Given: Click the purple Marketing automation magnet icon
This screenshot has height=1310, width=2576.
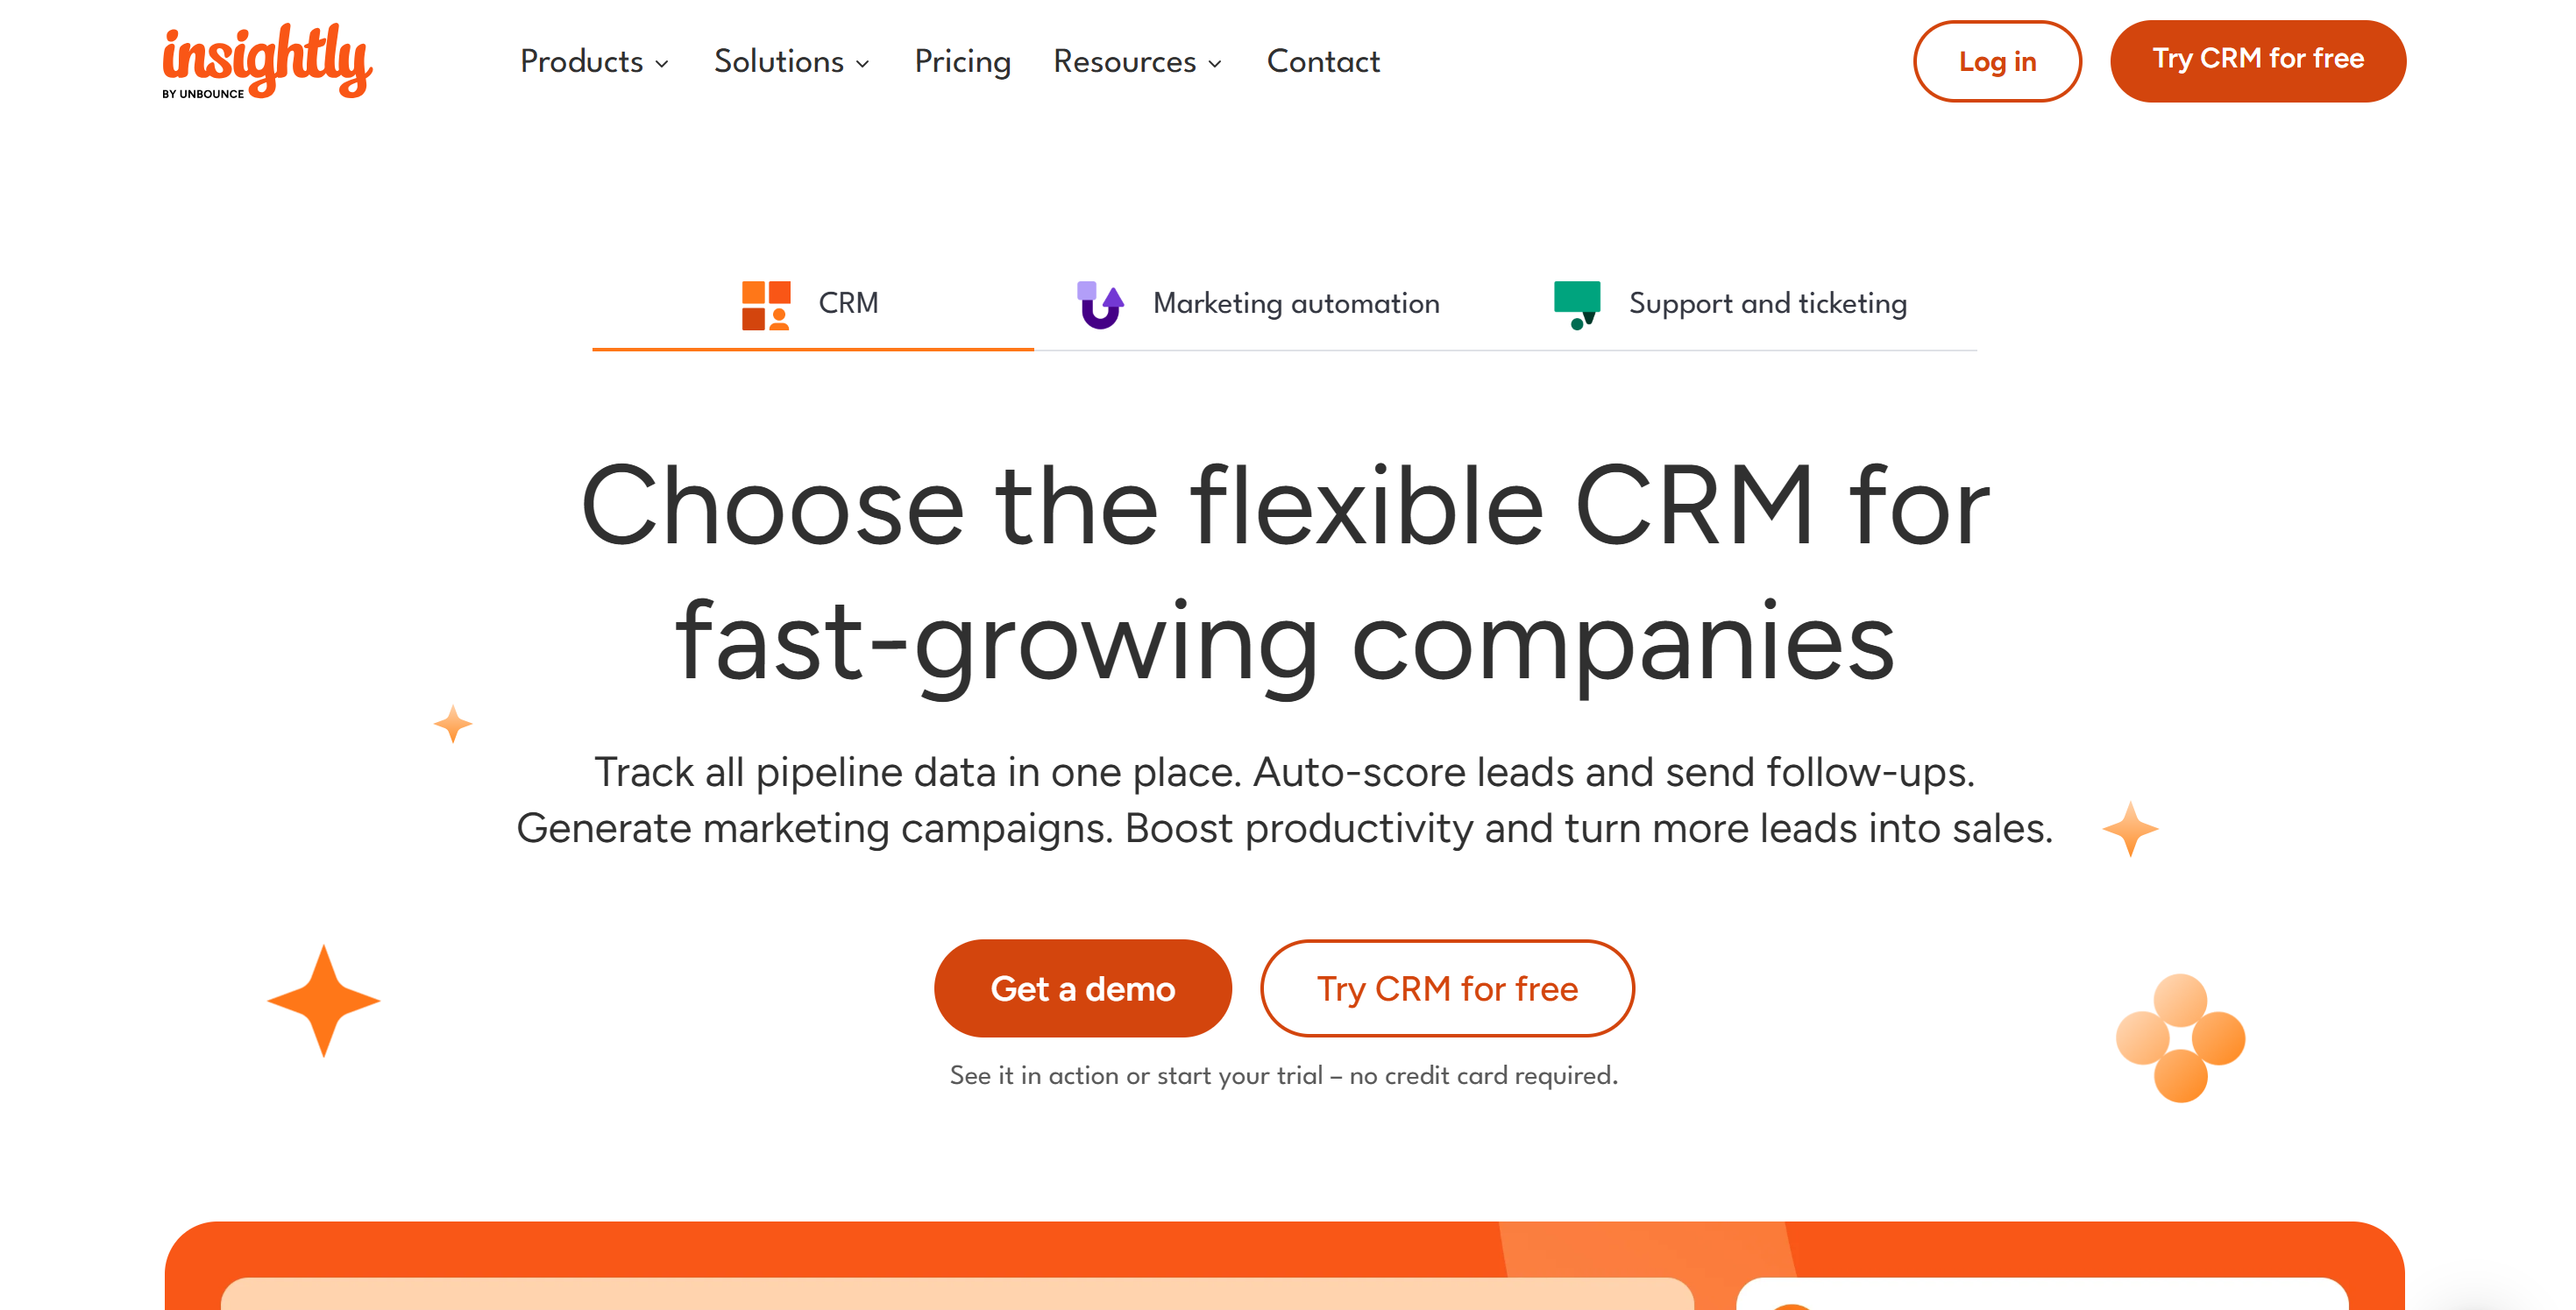Looking at the screenshot, I should coord(1098,302).
